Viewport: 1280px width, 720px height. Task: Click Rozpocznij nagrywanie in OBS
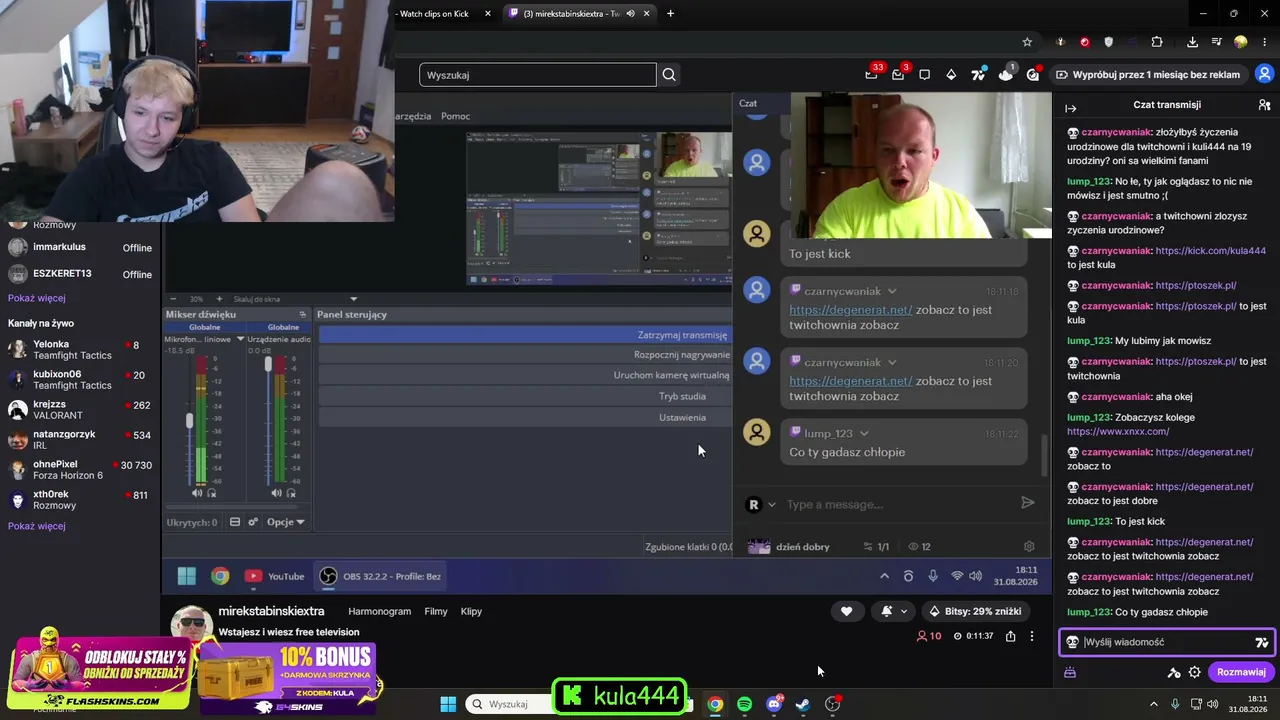point(525,355)
